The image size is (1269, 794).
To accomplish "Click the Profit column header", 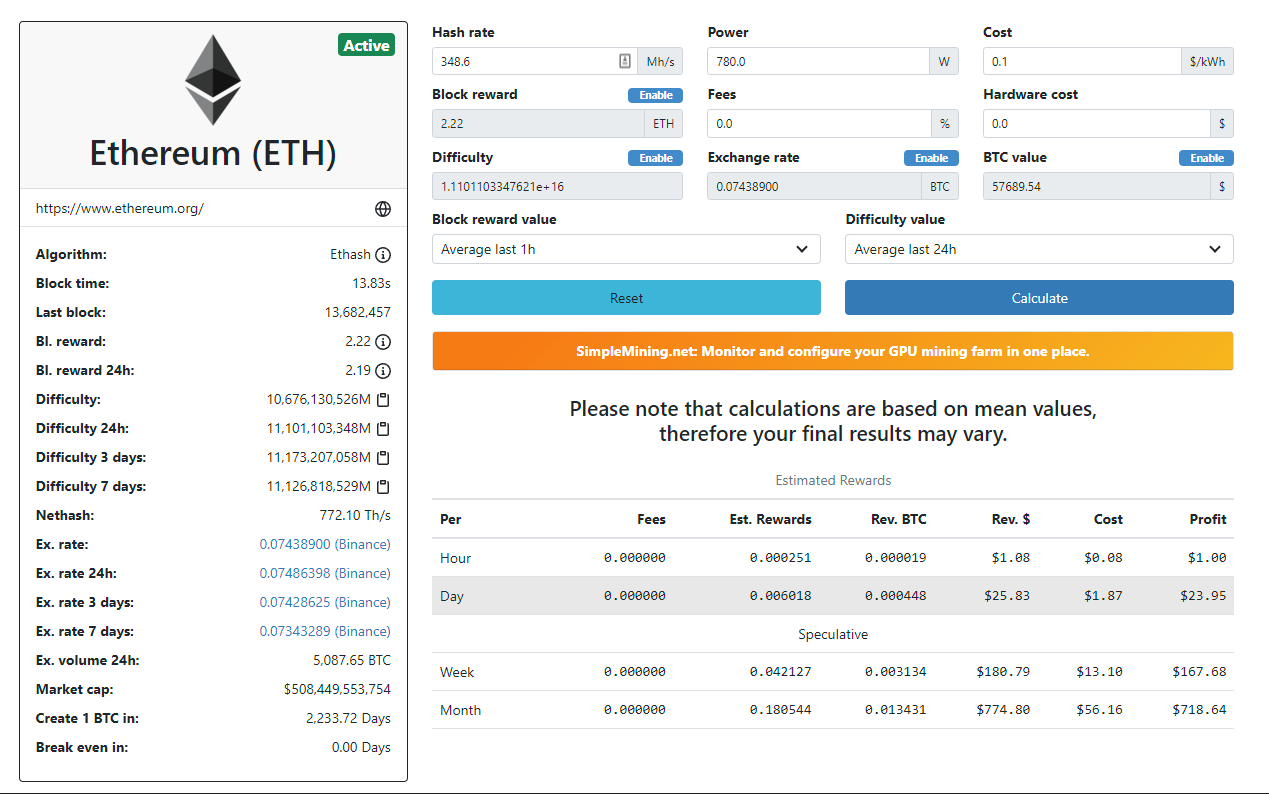I will point(1208,519).
